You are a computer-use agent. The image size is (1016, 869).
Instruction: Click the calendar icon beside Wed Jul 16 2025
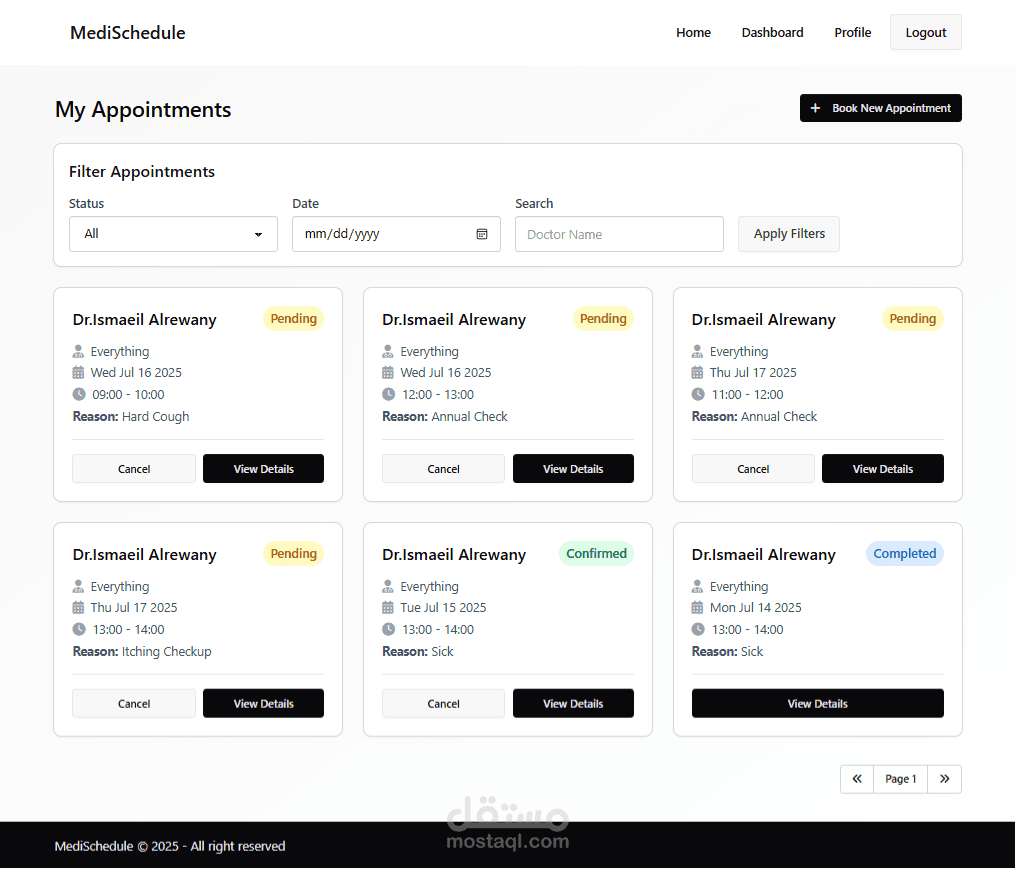(x=77, y=372)
